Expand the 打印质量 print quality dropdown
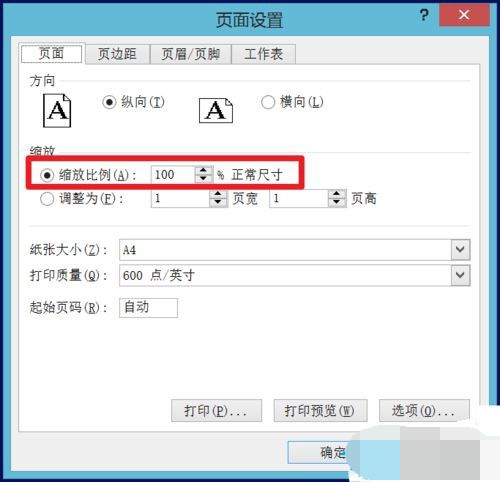500x482 pixels. tap(460, 275)
